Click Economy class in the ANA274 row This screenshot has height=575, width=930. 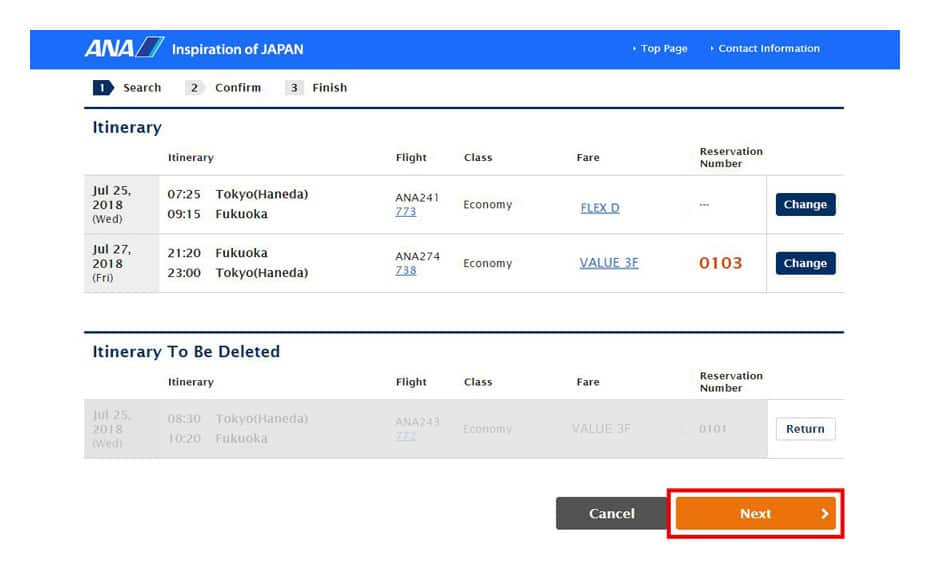click(x=488, y=263)
